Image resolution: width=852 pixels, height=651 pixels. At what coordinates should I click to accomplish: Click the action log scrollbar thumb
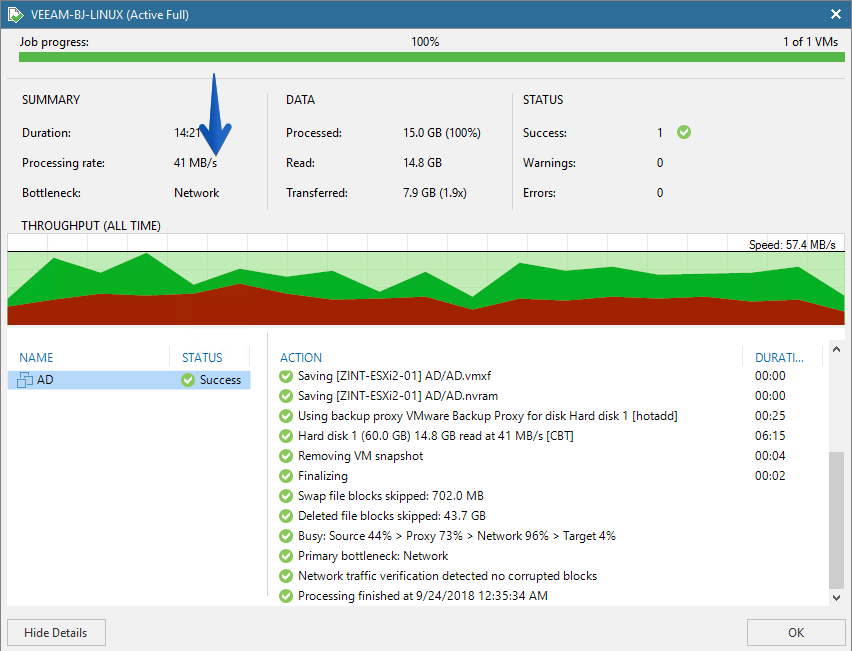click(836, 519)
